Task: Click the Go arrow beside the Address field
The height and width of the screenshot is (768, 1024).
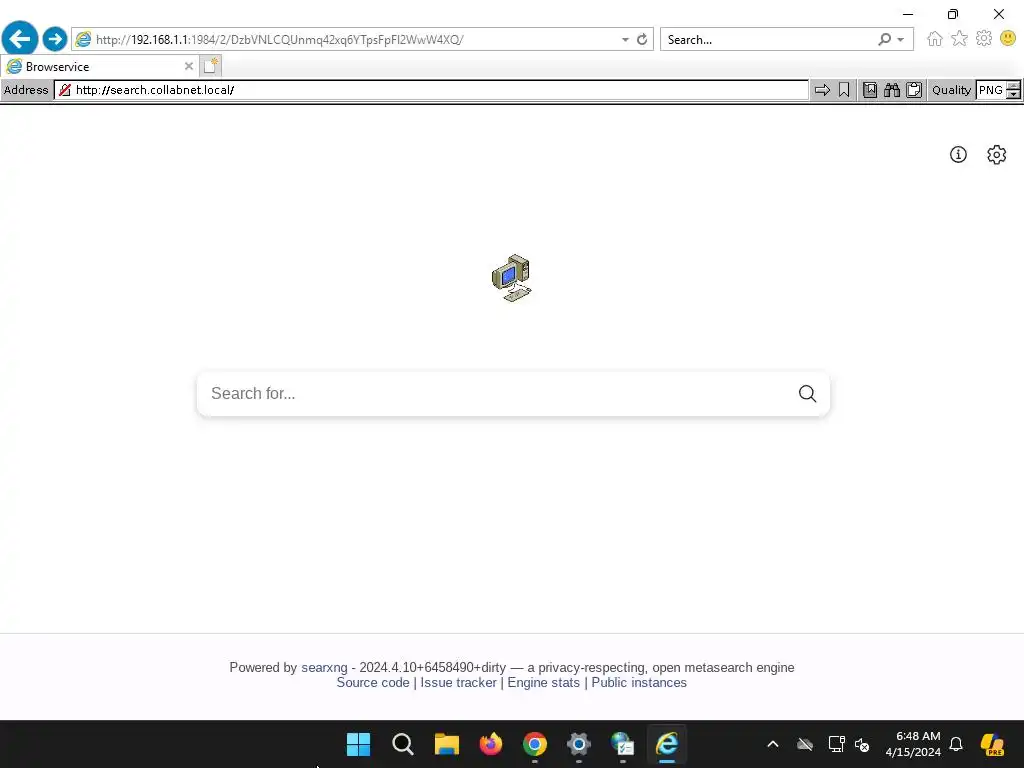Action: click(822, 90)
